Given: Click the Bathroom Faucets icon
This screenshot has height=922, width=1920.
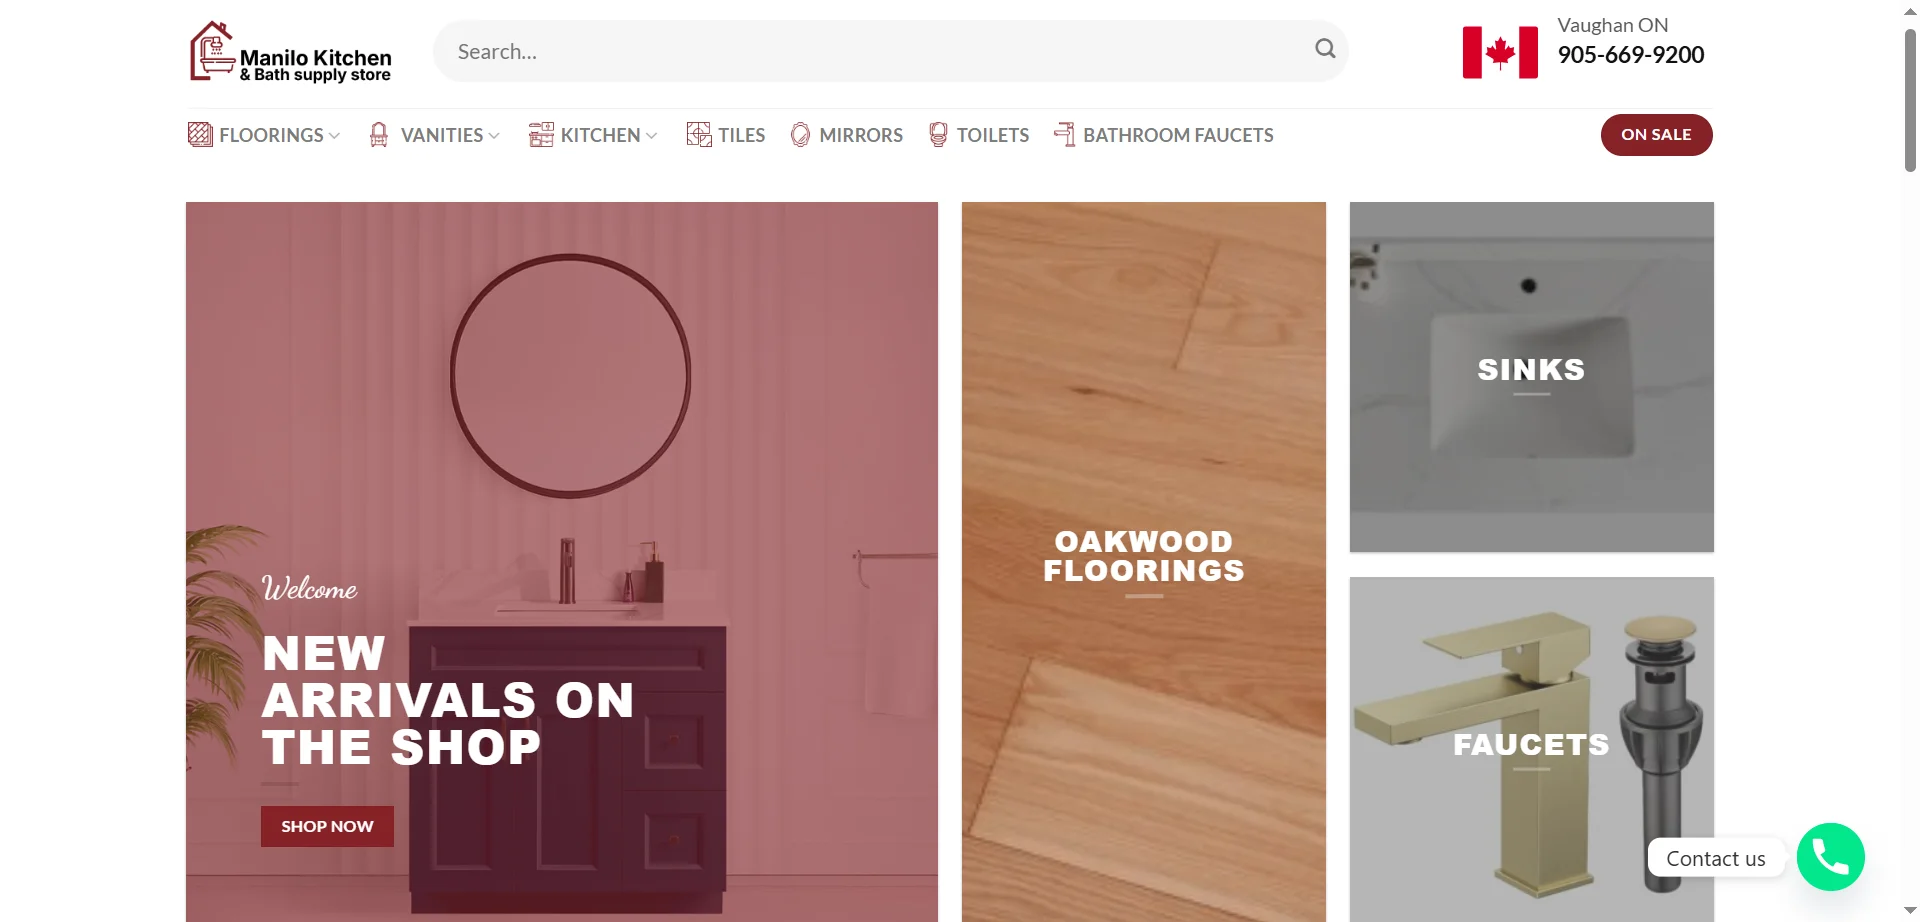Looking at the screenshot, I should 1065,134.
